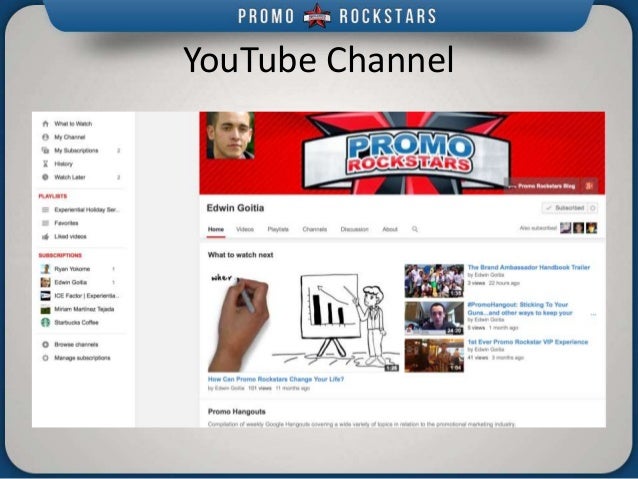Click the ICE Factor channel avatar
The image size is (638, 479).
tap(45, 296)
